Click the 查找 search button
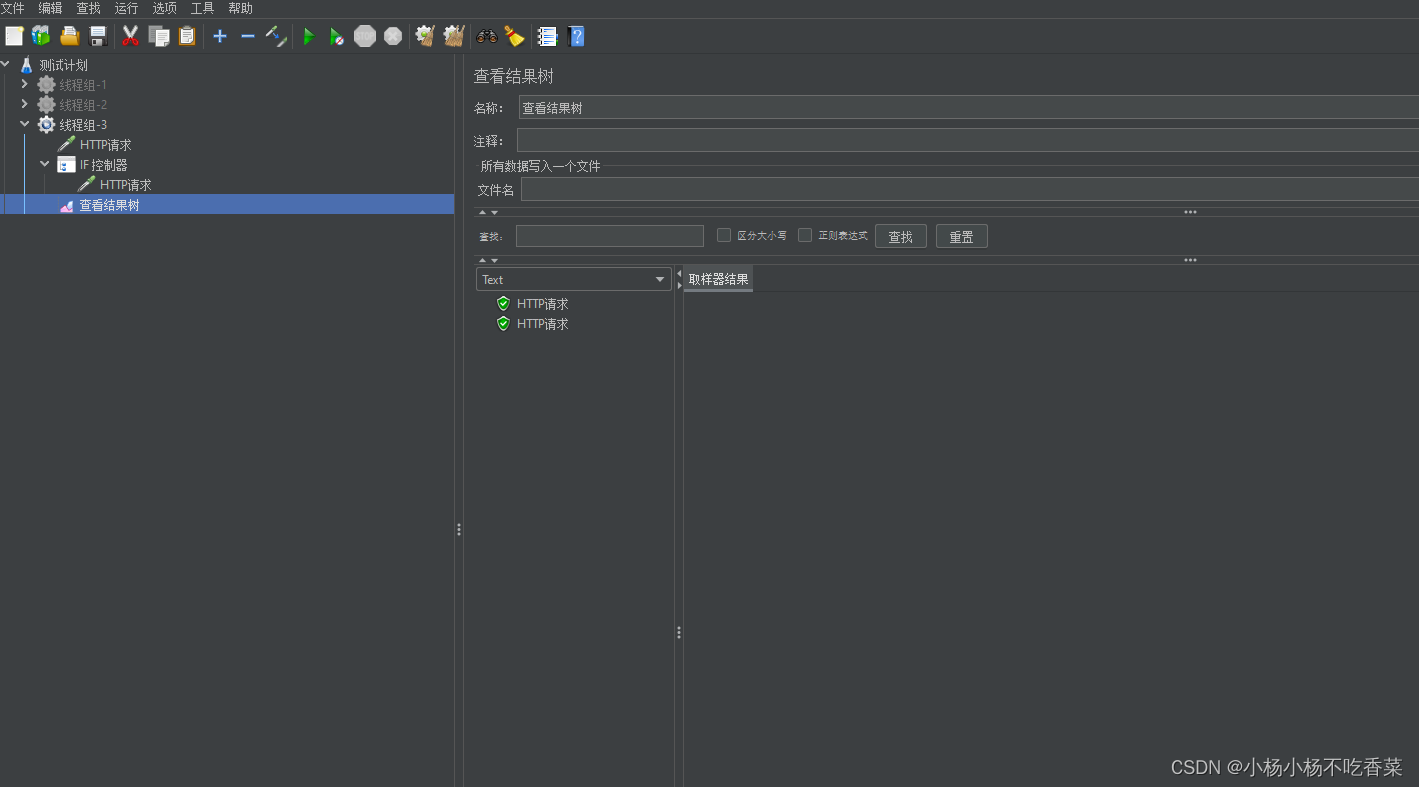 click(x=901, y=236)
